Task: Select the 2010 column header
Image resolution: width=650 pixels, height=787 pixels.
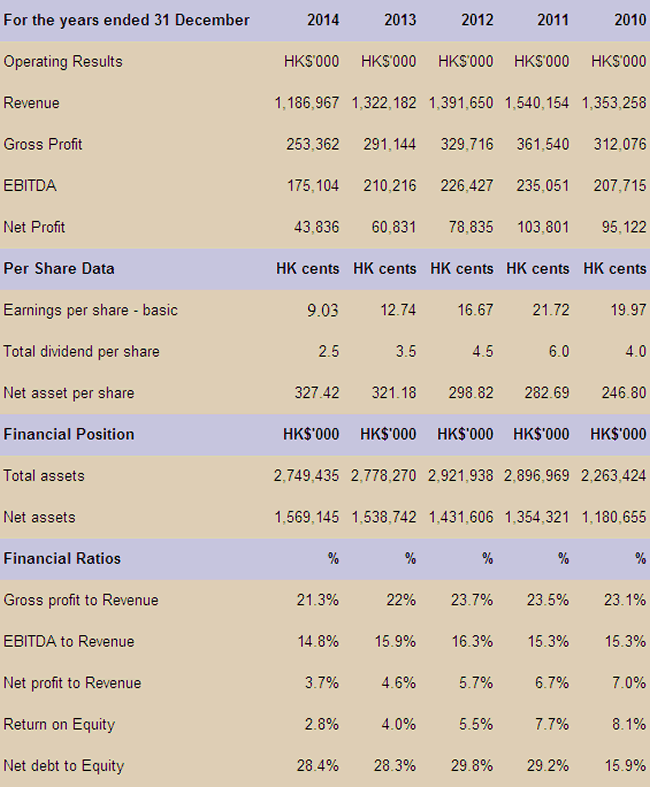Action: (x=630, y=20)
